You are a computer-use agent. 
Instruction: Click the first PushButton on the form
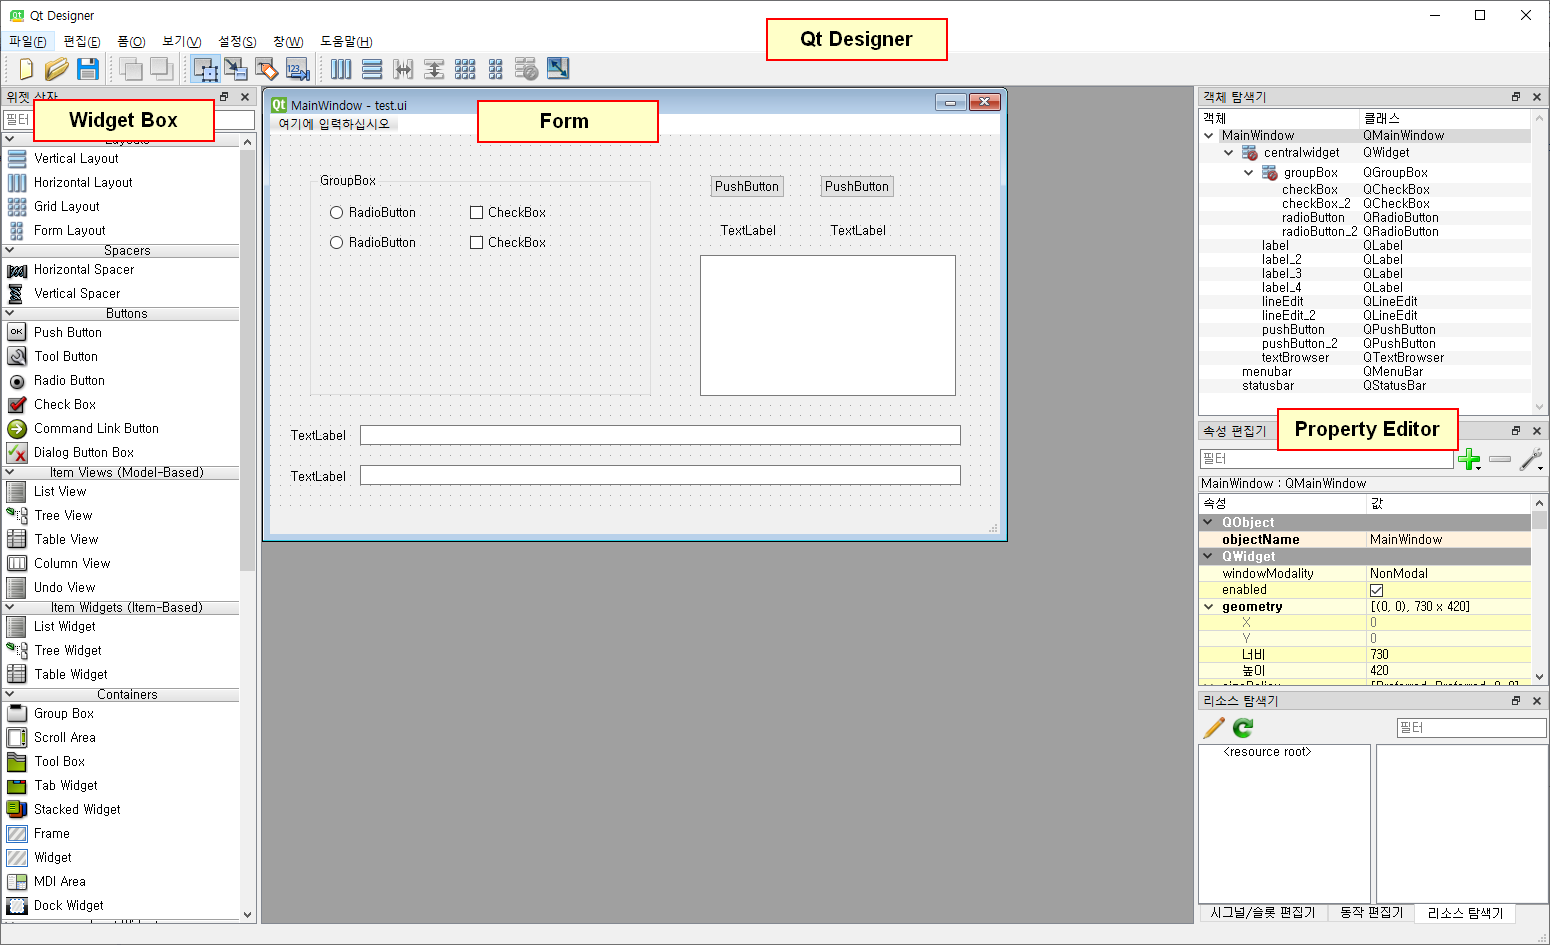tap(746, 186)
